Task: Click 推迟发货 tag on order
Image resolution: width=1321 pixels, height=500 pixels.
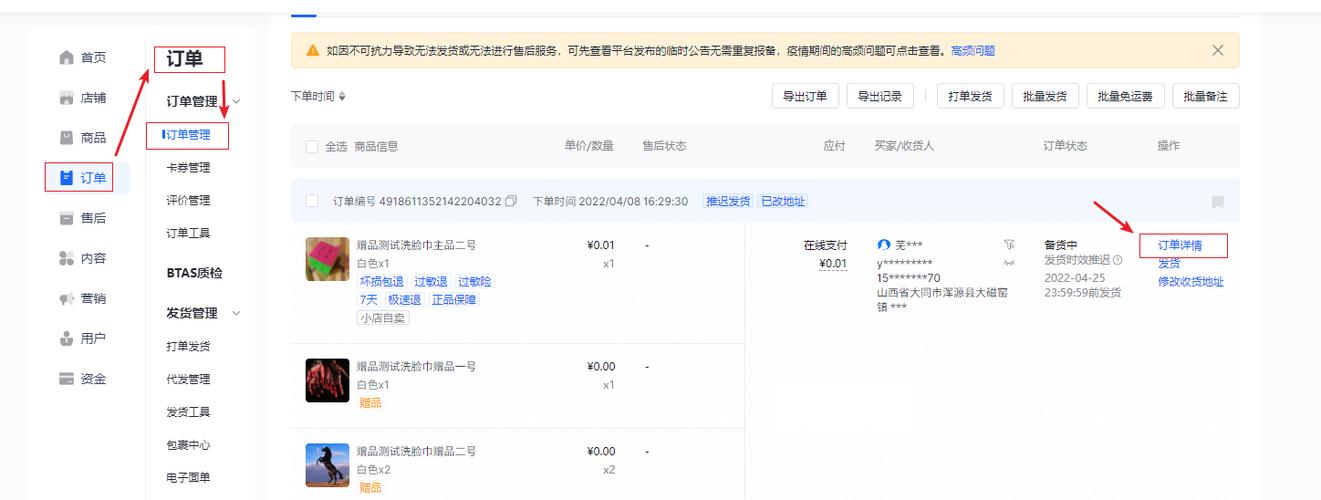Action: [727, 201]
